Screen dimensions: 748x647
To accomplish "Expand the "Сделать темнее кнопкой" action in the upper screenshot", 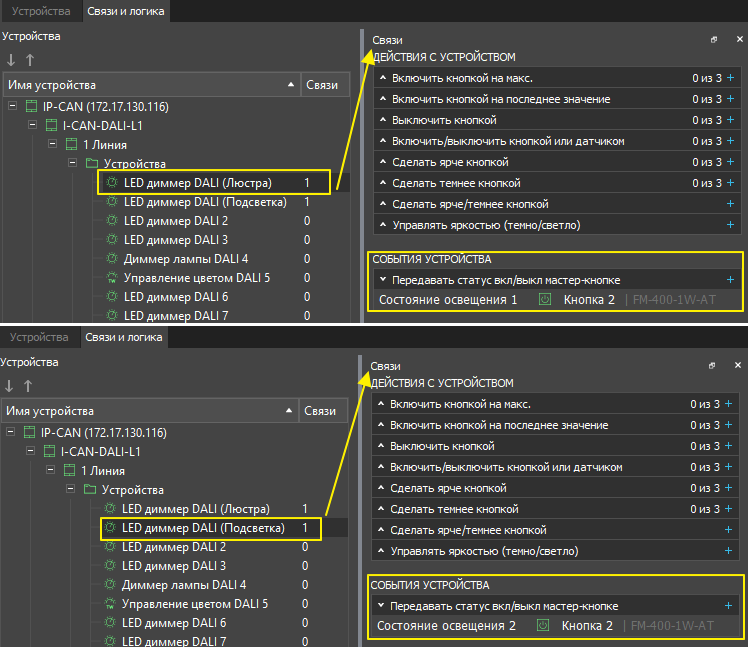I will pos(383,183).
